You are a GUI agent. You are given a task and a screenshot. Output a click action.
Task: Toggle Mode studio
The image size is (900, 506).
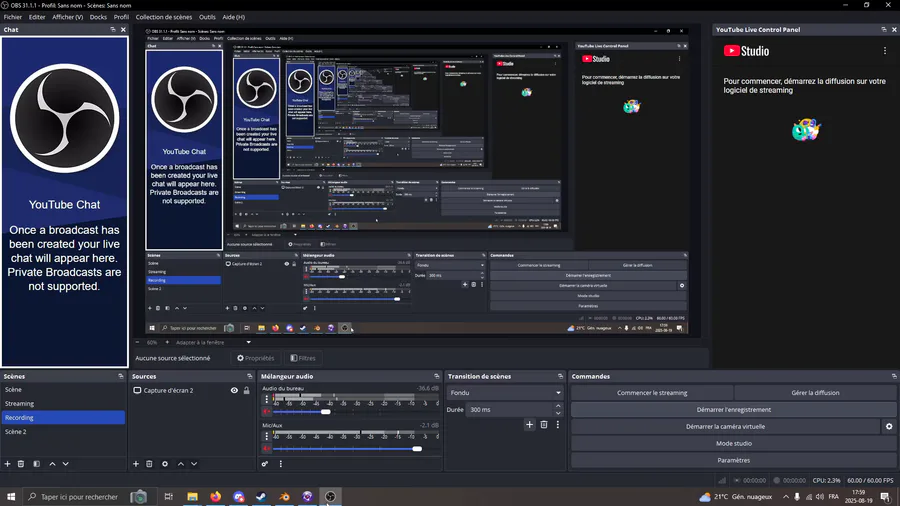(734, 443)
